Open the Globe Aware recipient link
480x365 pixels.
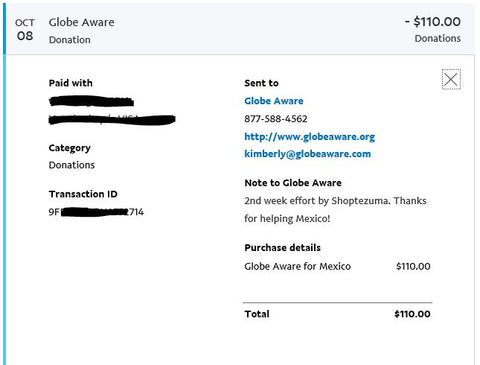click(274, 101)
